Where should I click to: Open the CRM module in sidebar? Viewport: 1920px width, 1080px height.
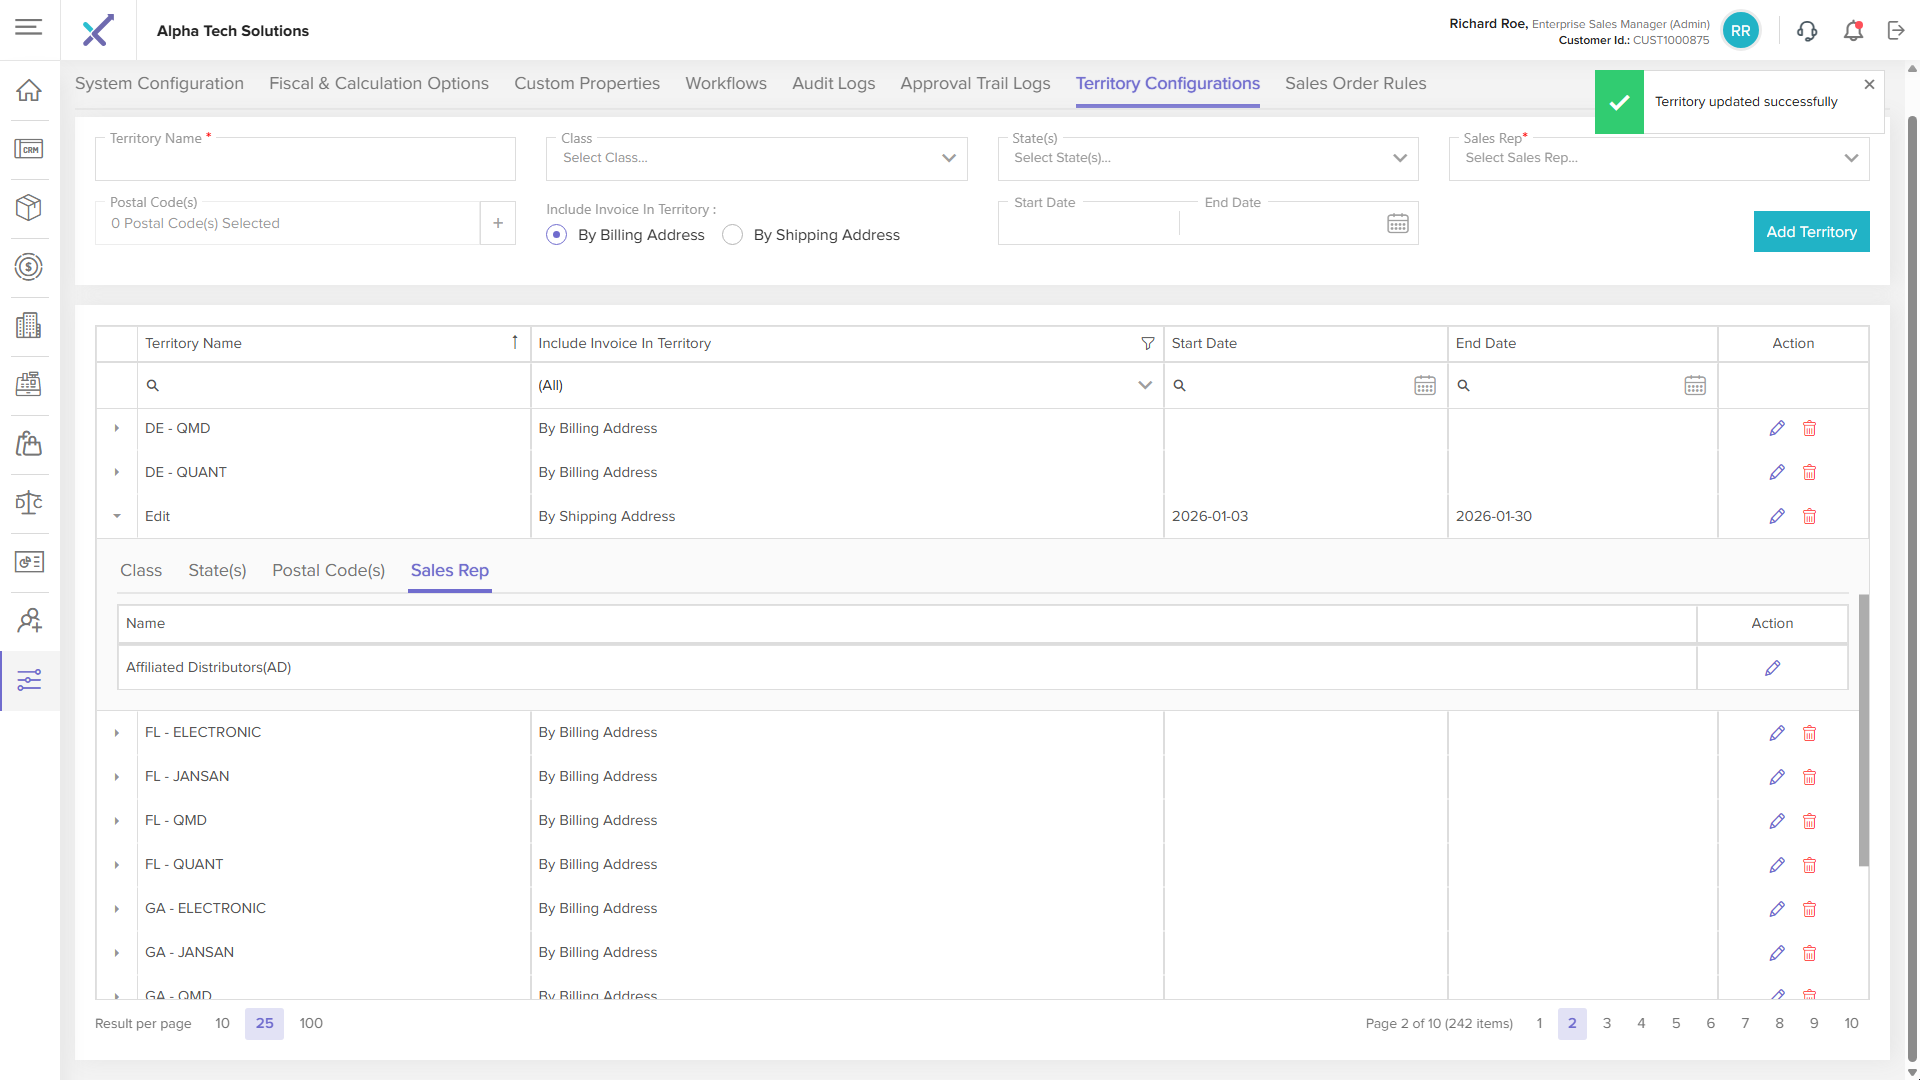pyautogui.click(x=29, y=149)
